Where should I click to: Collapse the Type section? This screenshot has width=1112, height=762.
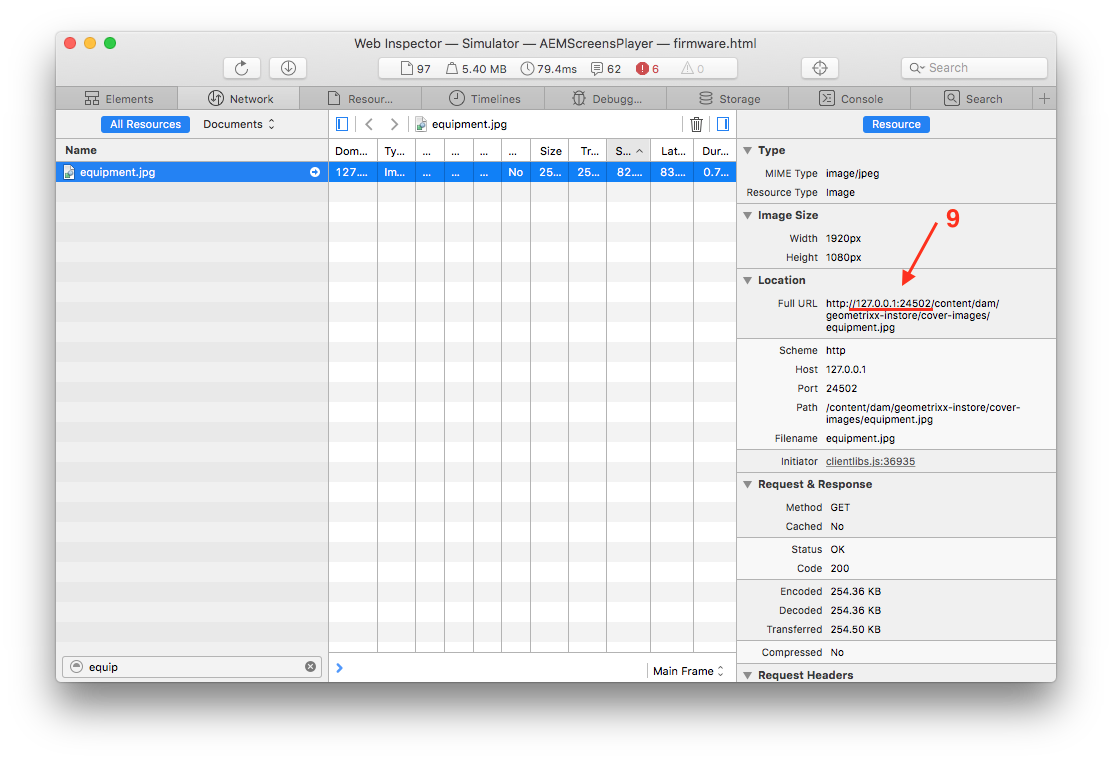click(x=747, y=150)
